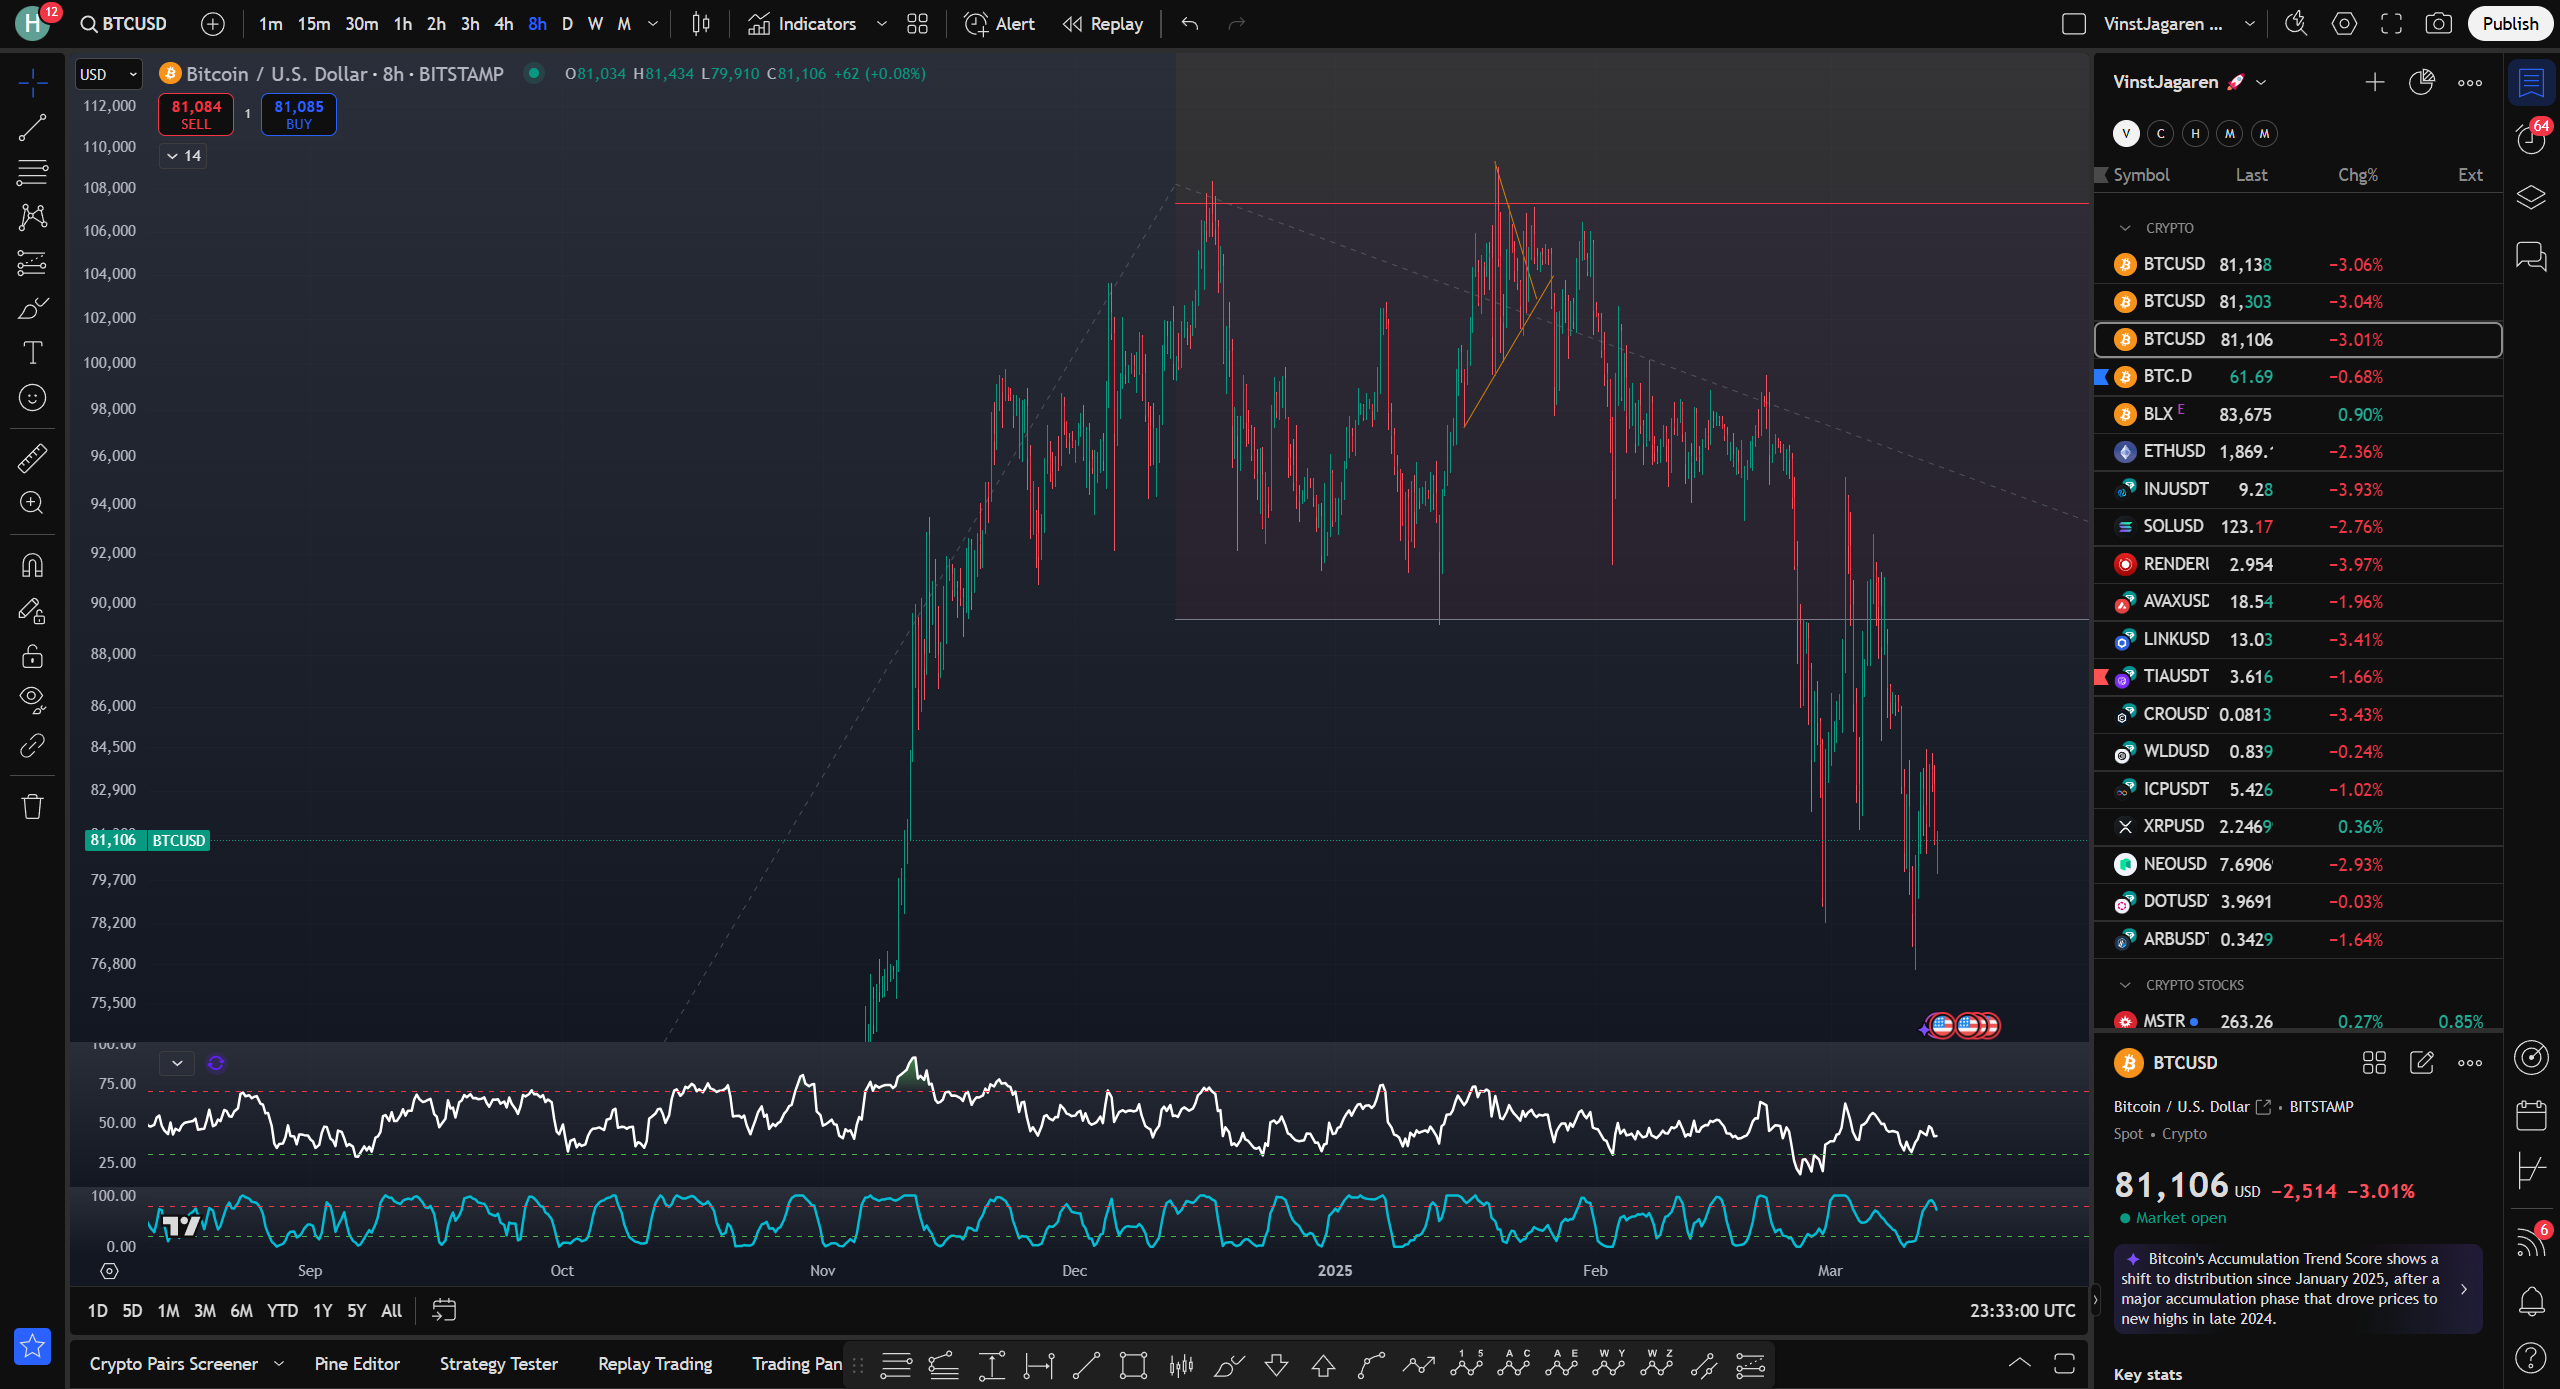2560x1389 pixels.
Task: Collapse the CRYPTO watchlist section
Action: pos(2125,228)
